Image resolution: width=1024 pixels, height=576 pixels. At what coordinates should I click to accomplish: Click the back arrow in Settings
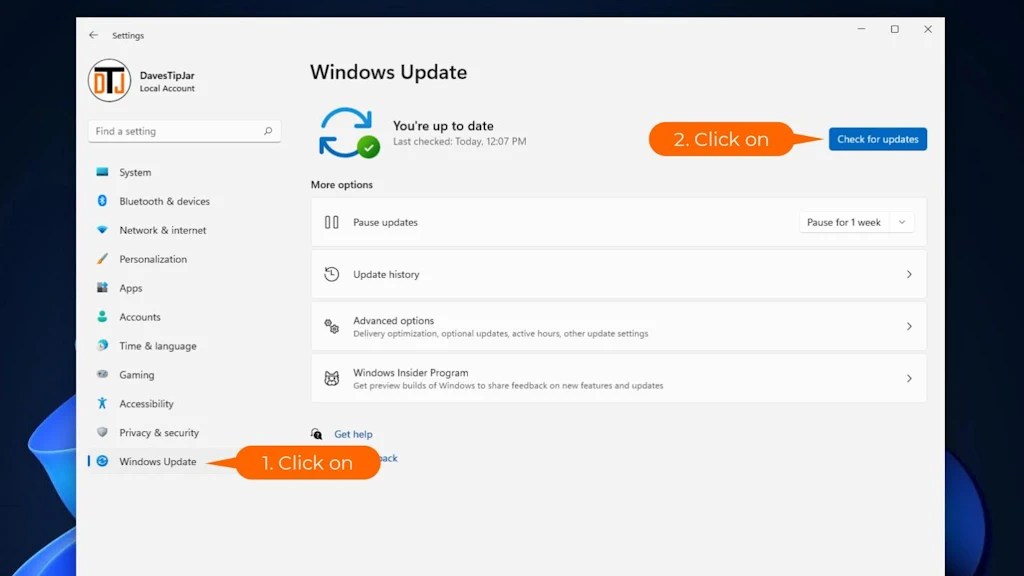pyautogui.click(x=92, y=34)
